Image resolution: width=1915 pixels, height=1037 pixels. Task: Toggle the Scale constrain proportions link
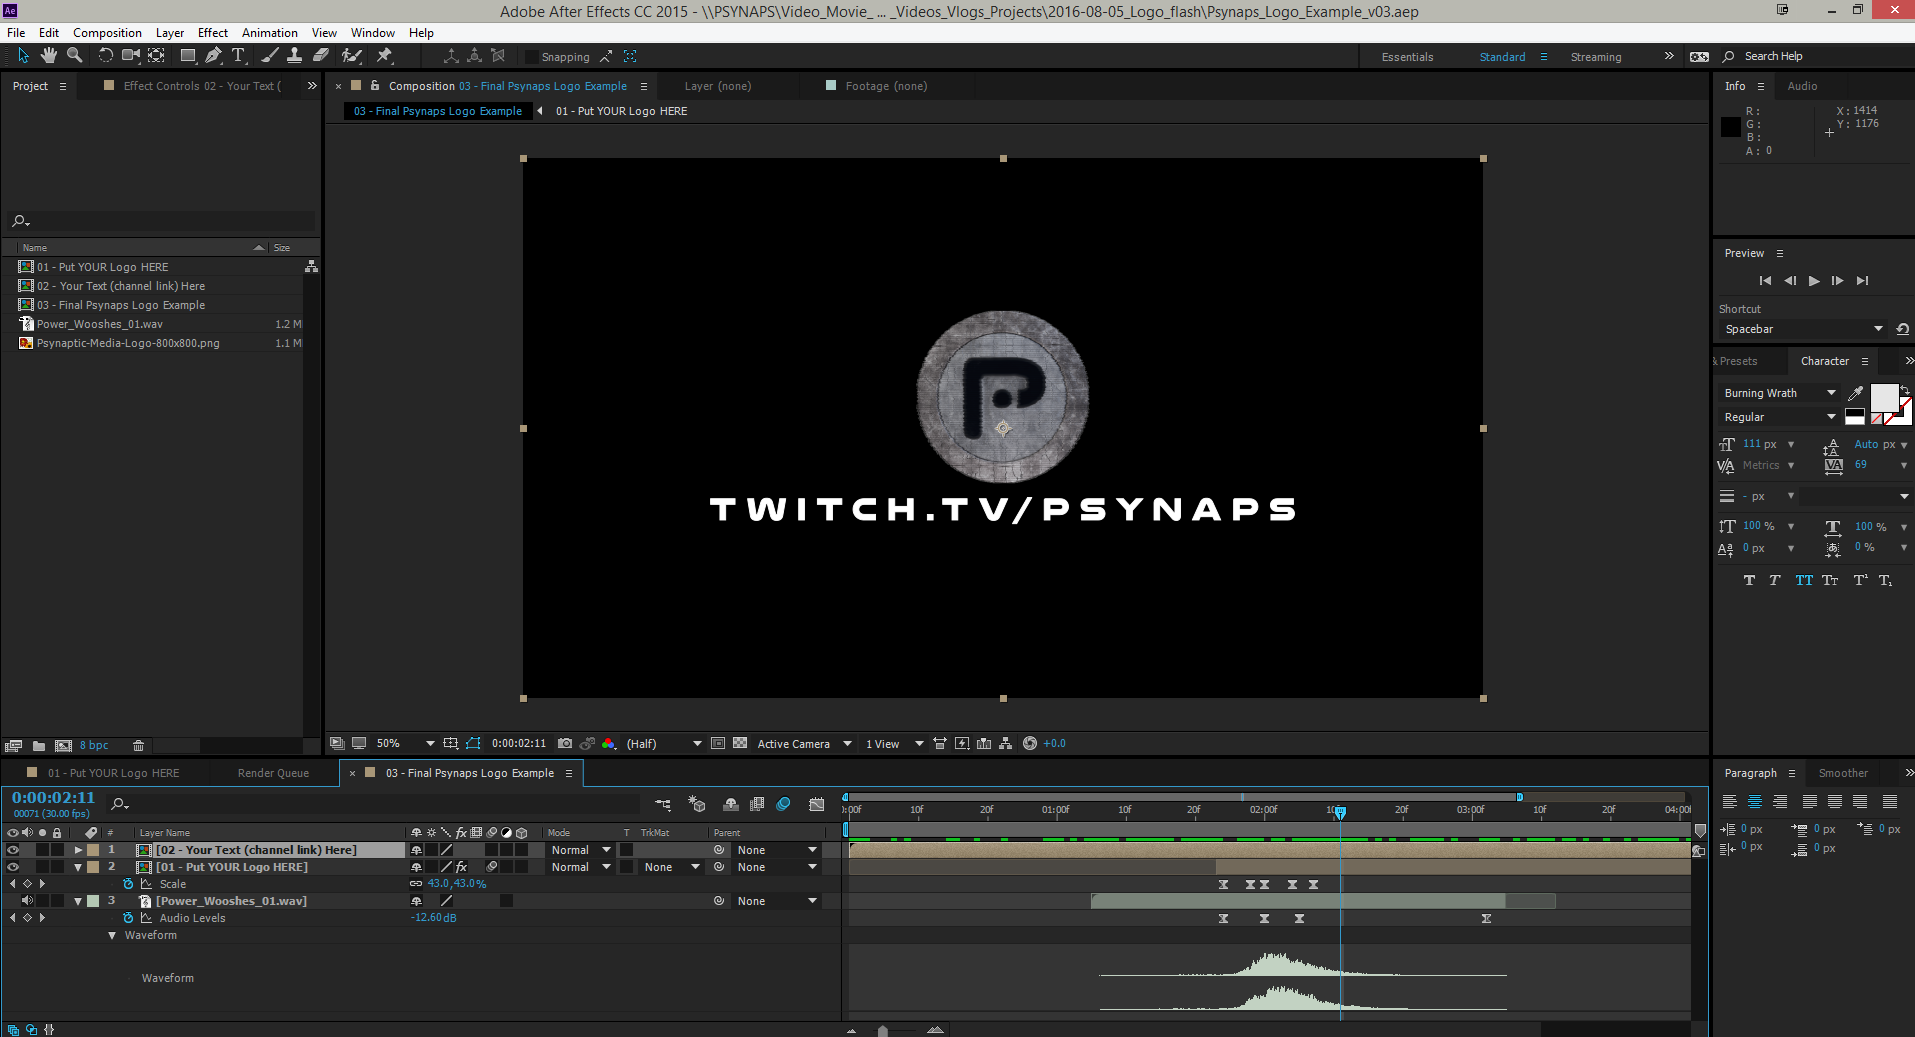416,884
